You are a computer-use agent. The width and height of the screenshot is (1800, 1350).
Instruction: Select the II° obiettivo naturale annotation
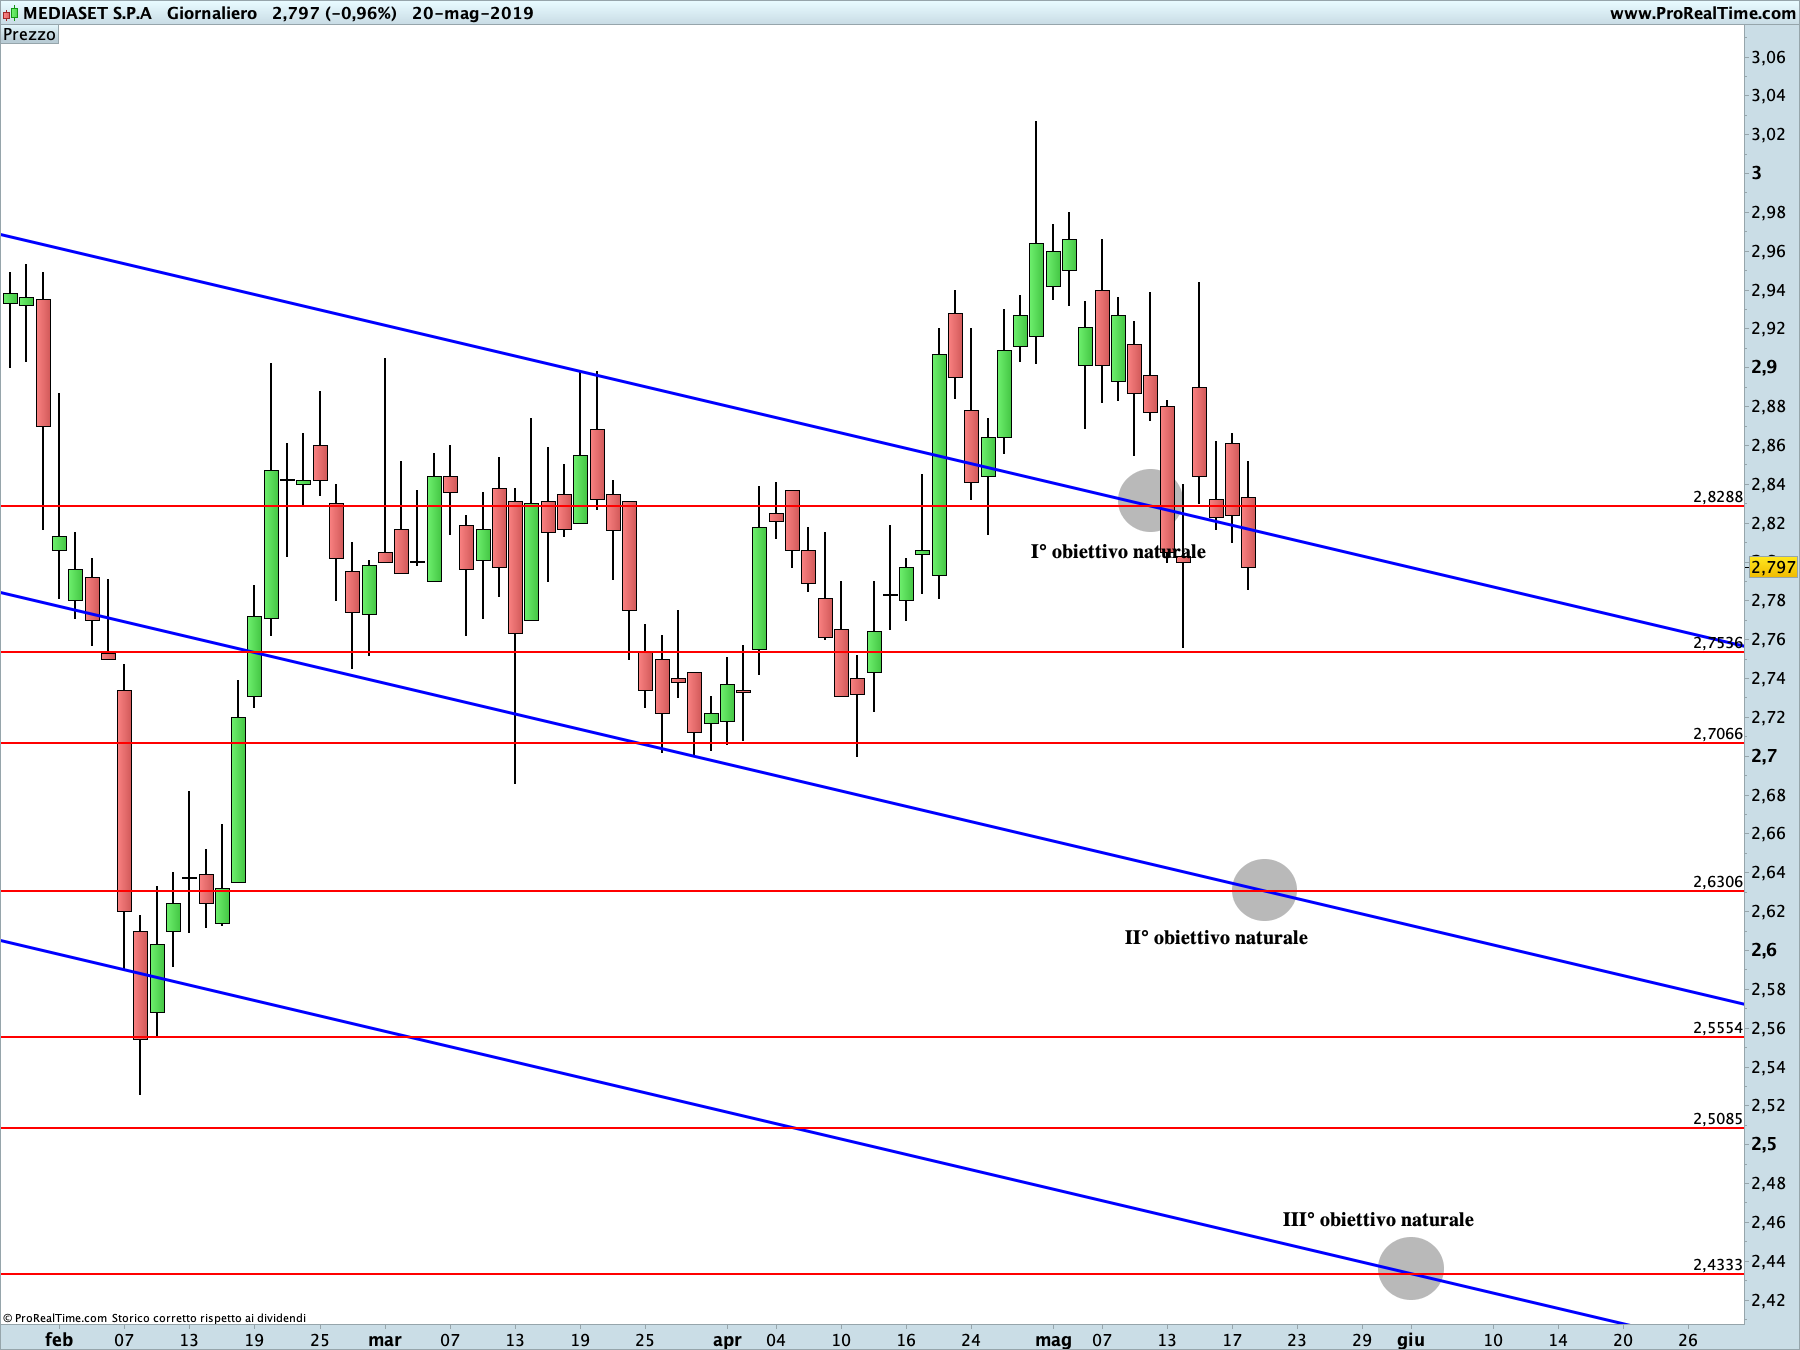[1216, 937]
